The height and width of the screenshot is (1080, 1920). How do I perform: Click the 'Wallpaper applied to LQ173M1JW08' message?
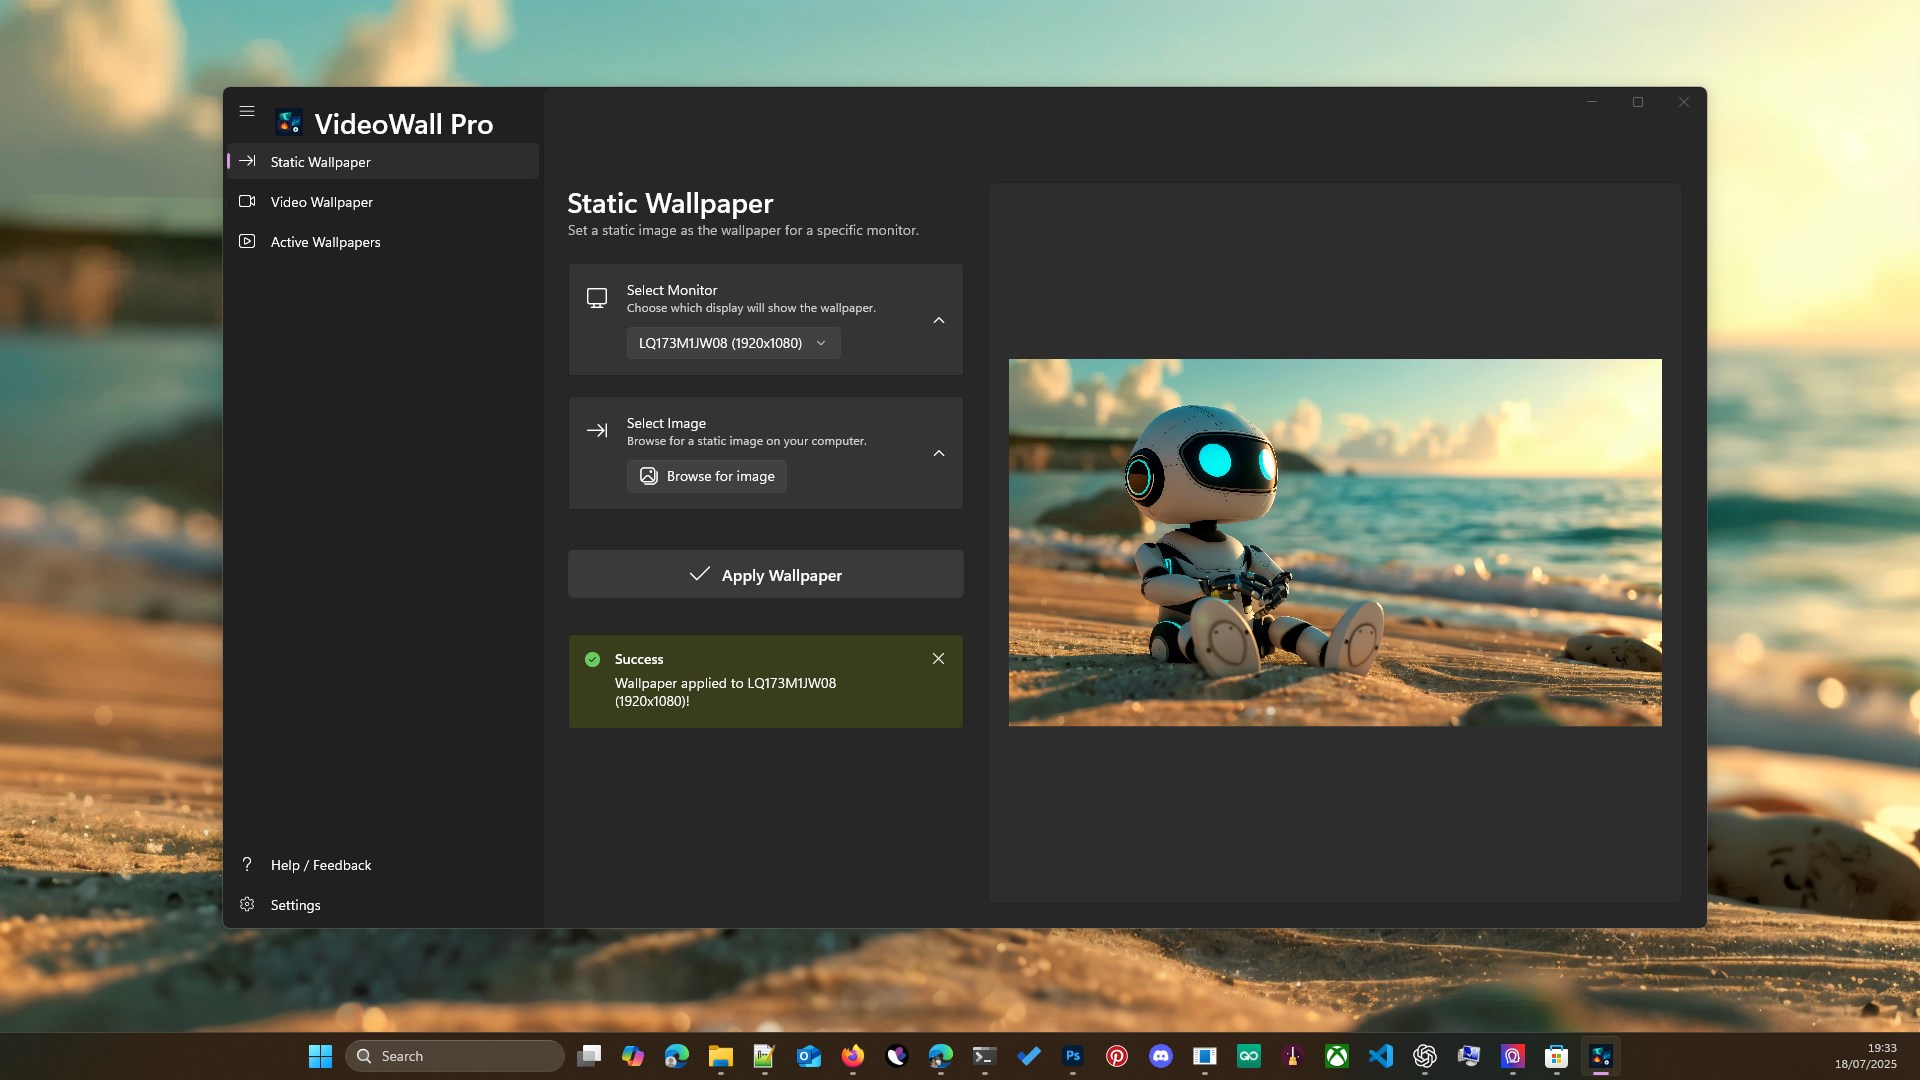point(725,692)
